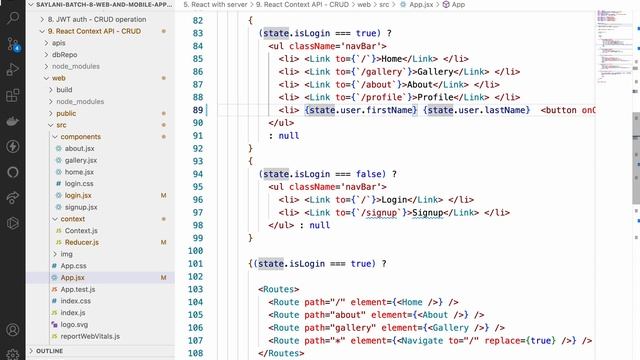The width and height of the screenshot is (640, 360).
Task: Open the Live Share arrow icon
Action: pos(13,198)
